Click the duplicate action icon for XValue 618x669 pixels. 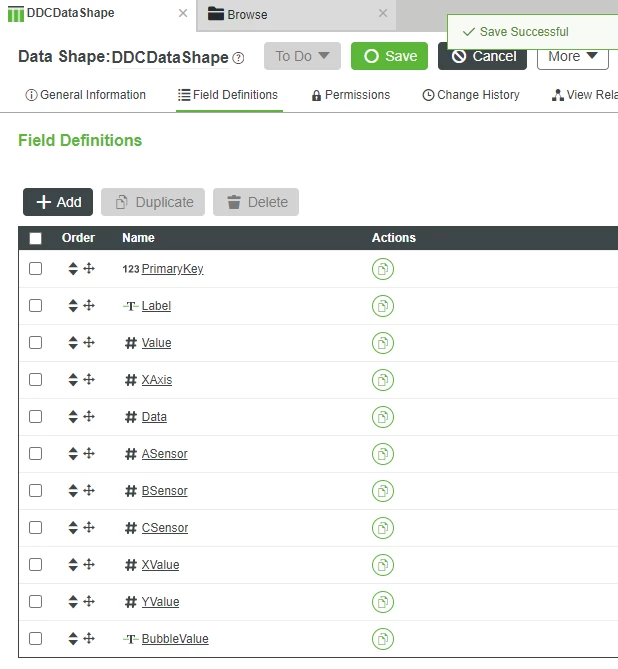pos(382,565)
